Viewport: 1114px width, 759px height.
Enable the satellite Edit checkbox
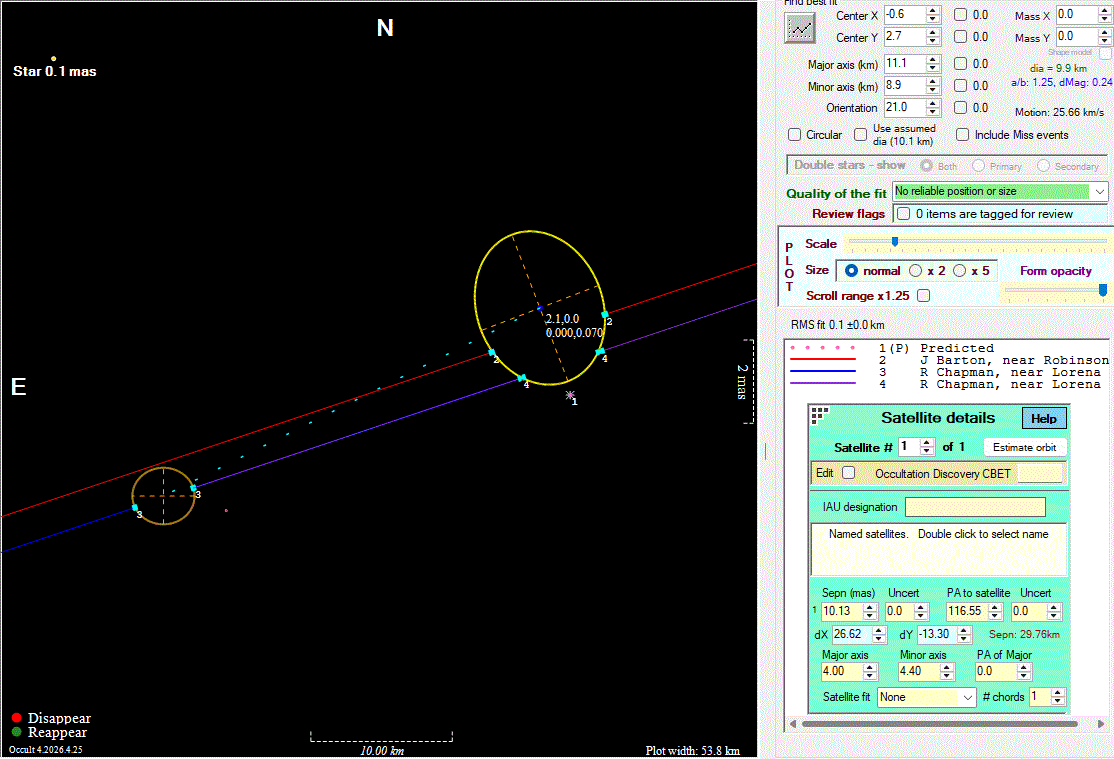848,473
